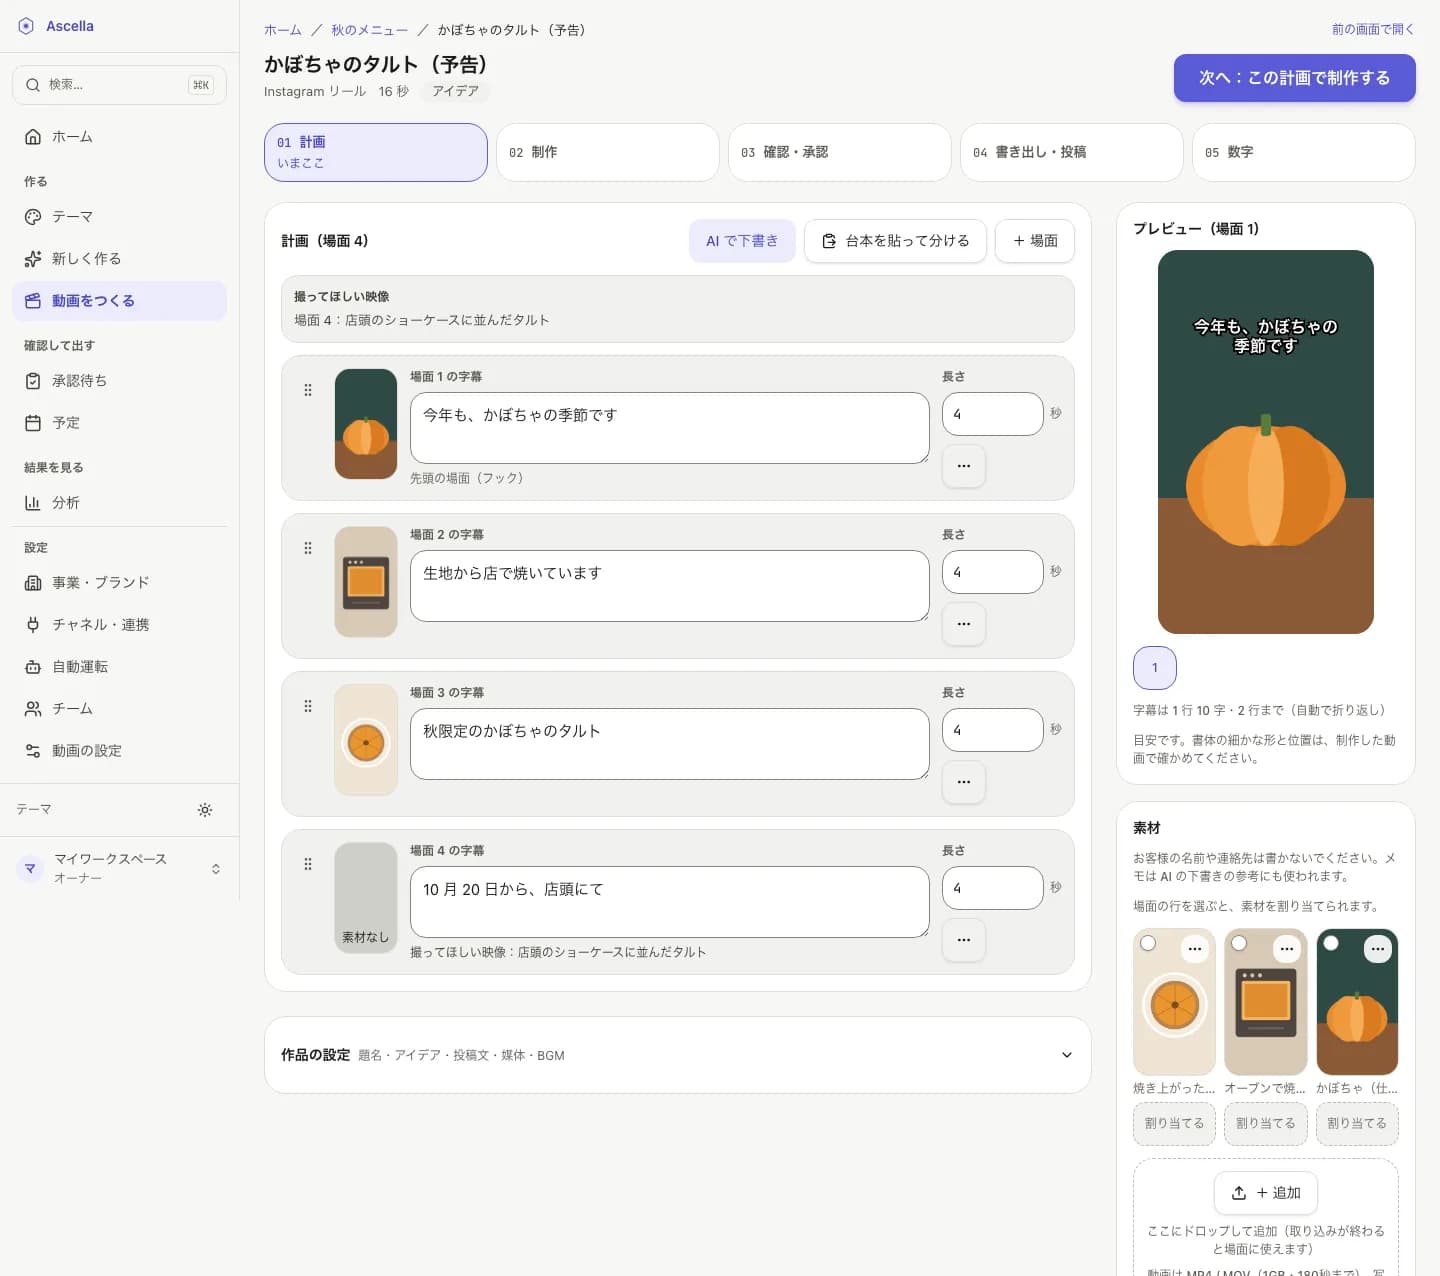1440x1276 pixels.
Task: Open 承認待ち in sidebar
Action: [119, 381]
